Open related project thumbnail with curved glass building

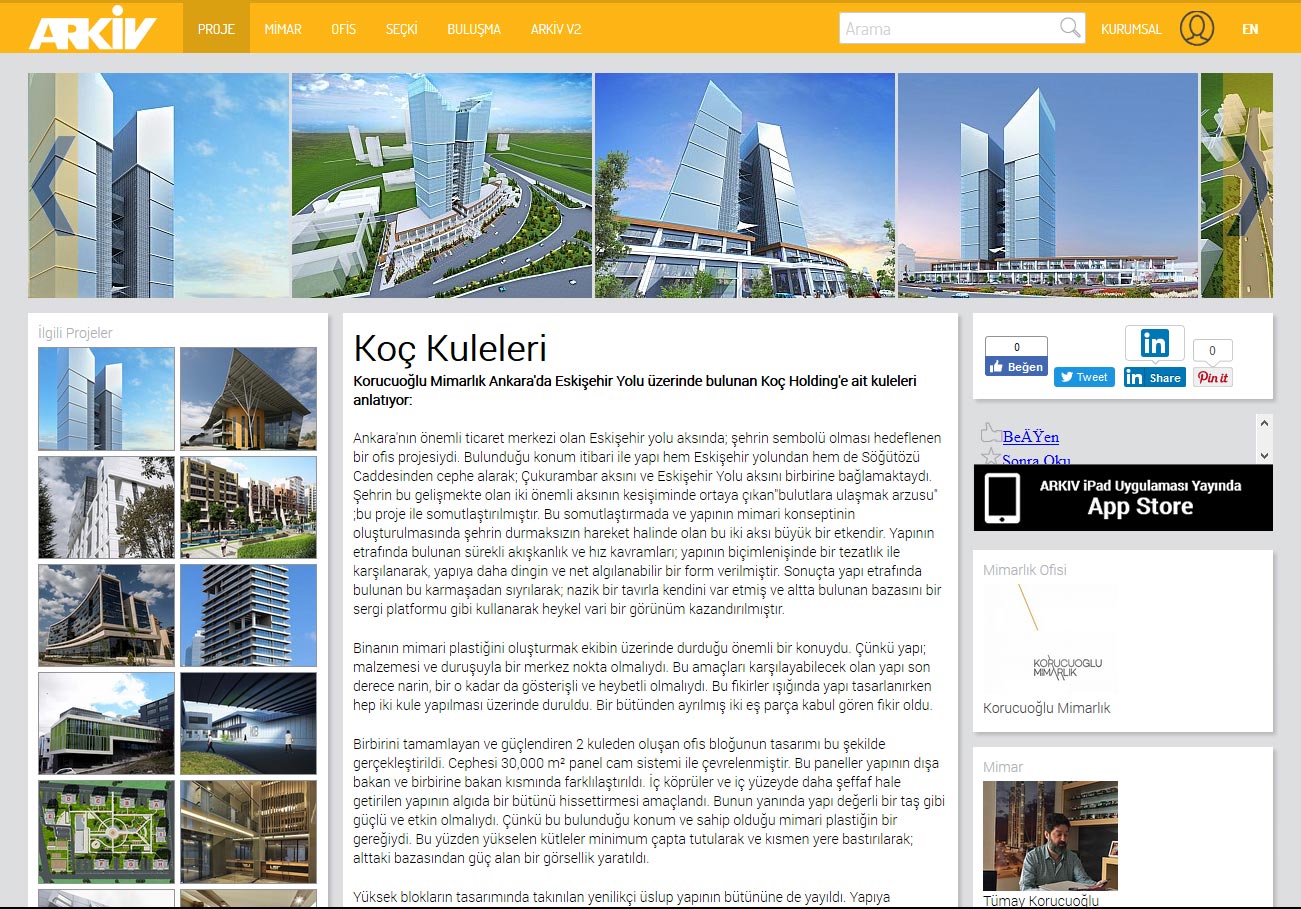(106, 615)
